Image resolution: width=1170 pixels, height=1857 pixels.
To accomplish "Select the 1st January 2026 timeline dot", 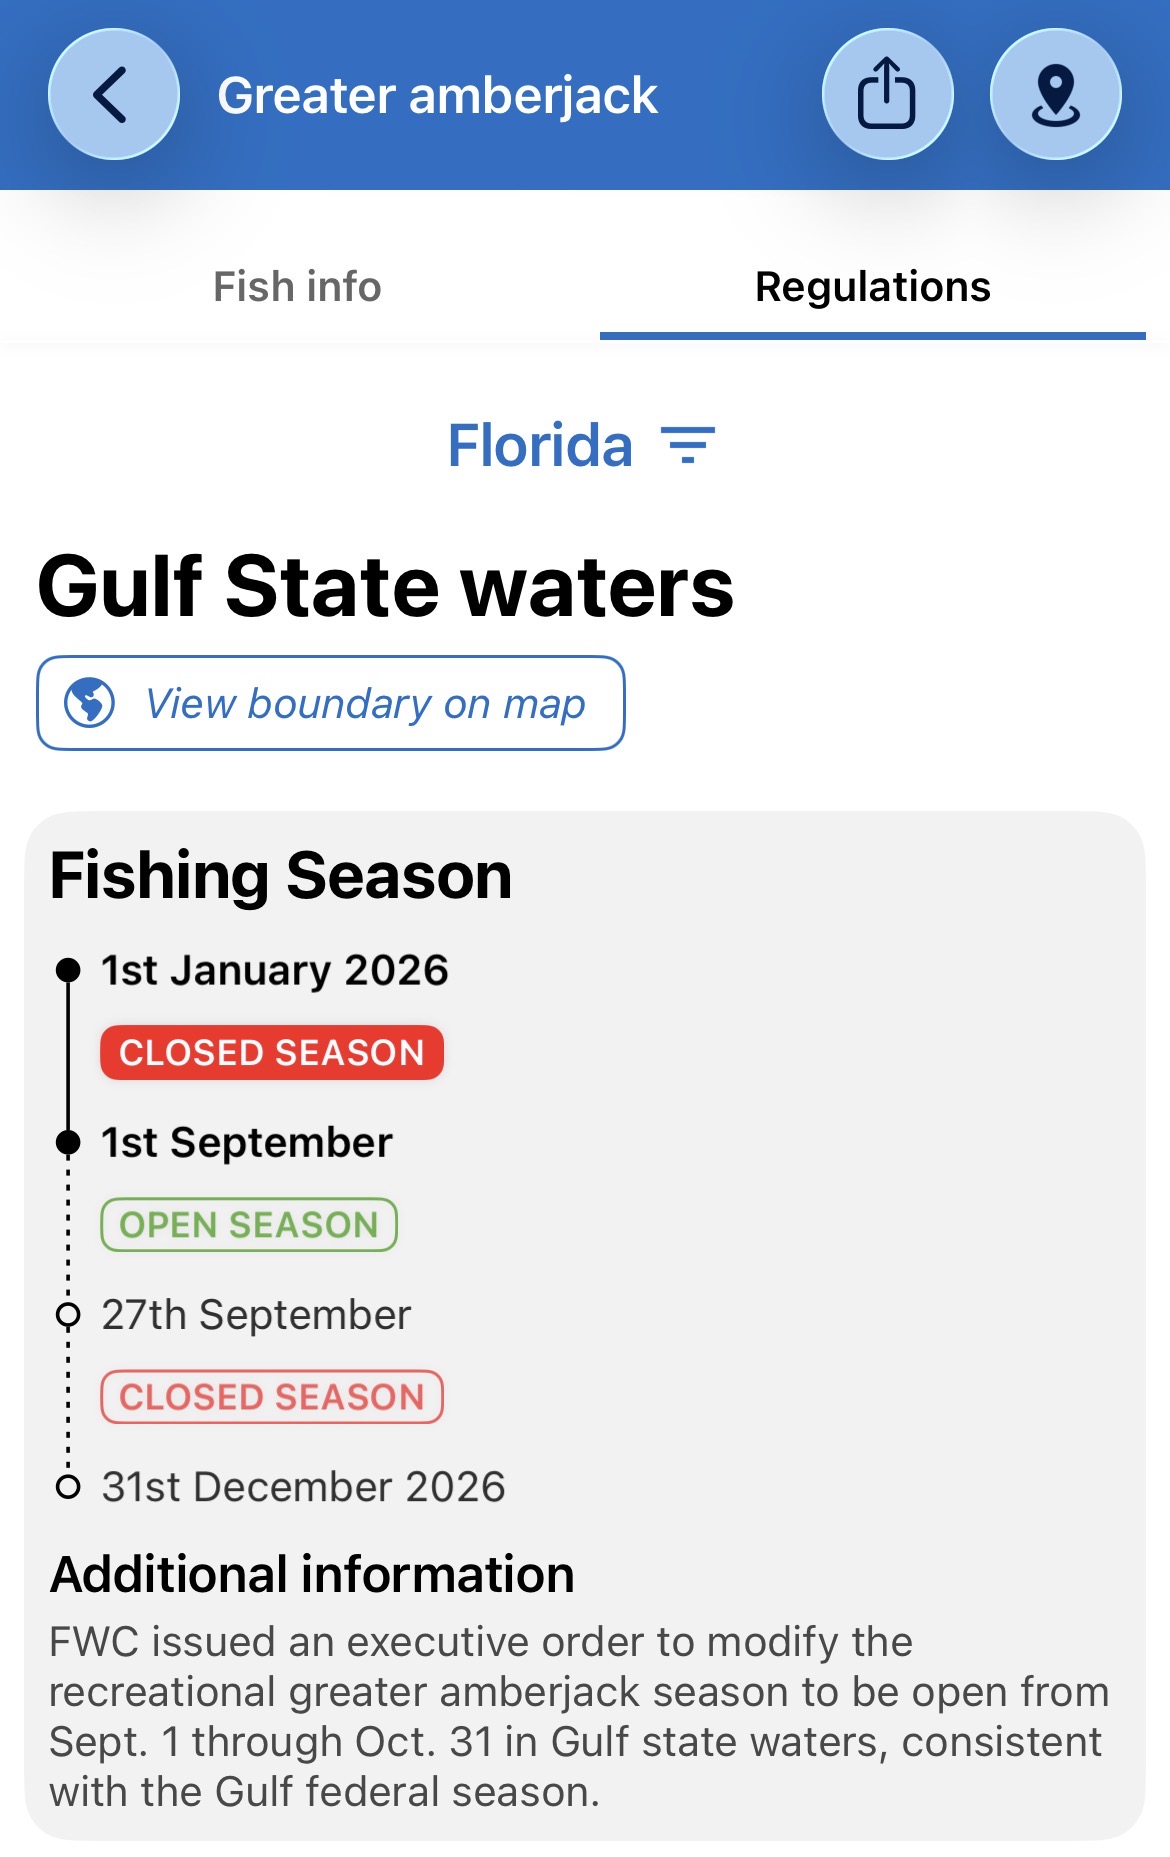I will [x=68, y=970].
